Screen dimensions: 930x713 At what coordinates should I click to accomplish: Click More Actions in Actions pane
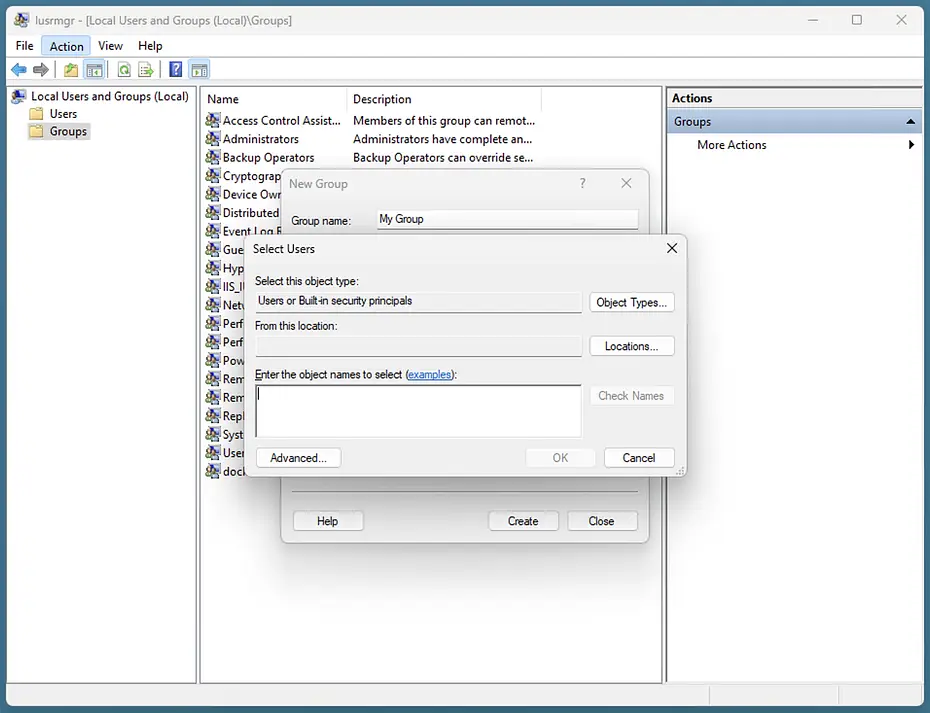tap(731, 145)
